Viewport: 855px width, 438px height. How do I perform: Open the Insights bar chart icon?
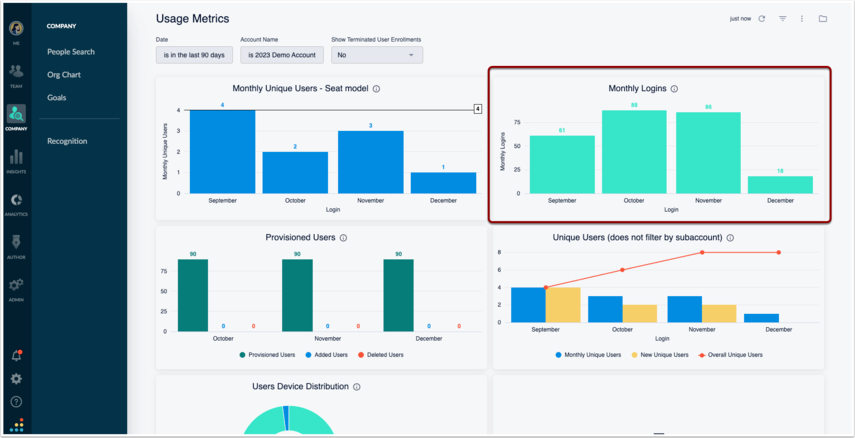pyautogui.click(x=16, y=157)
